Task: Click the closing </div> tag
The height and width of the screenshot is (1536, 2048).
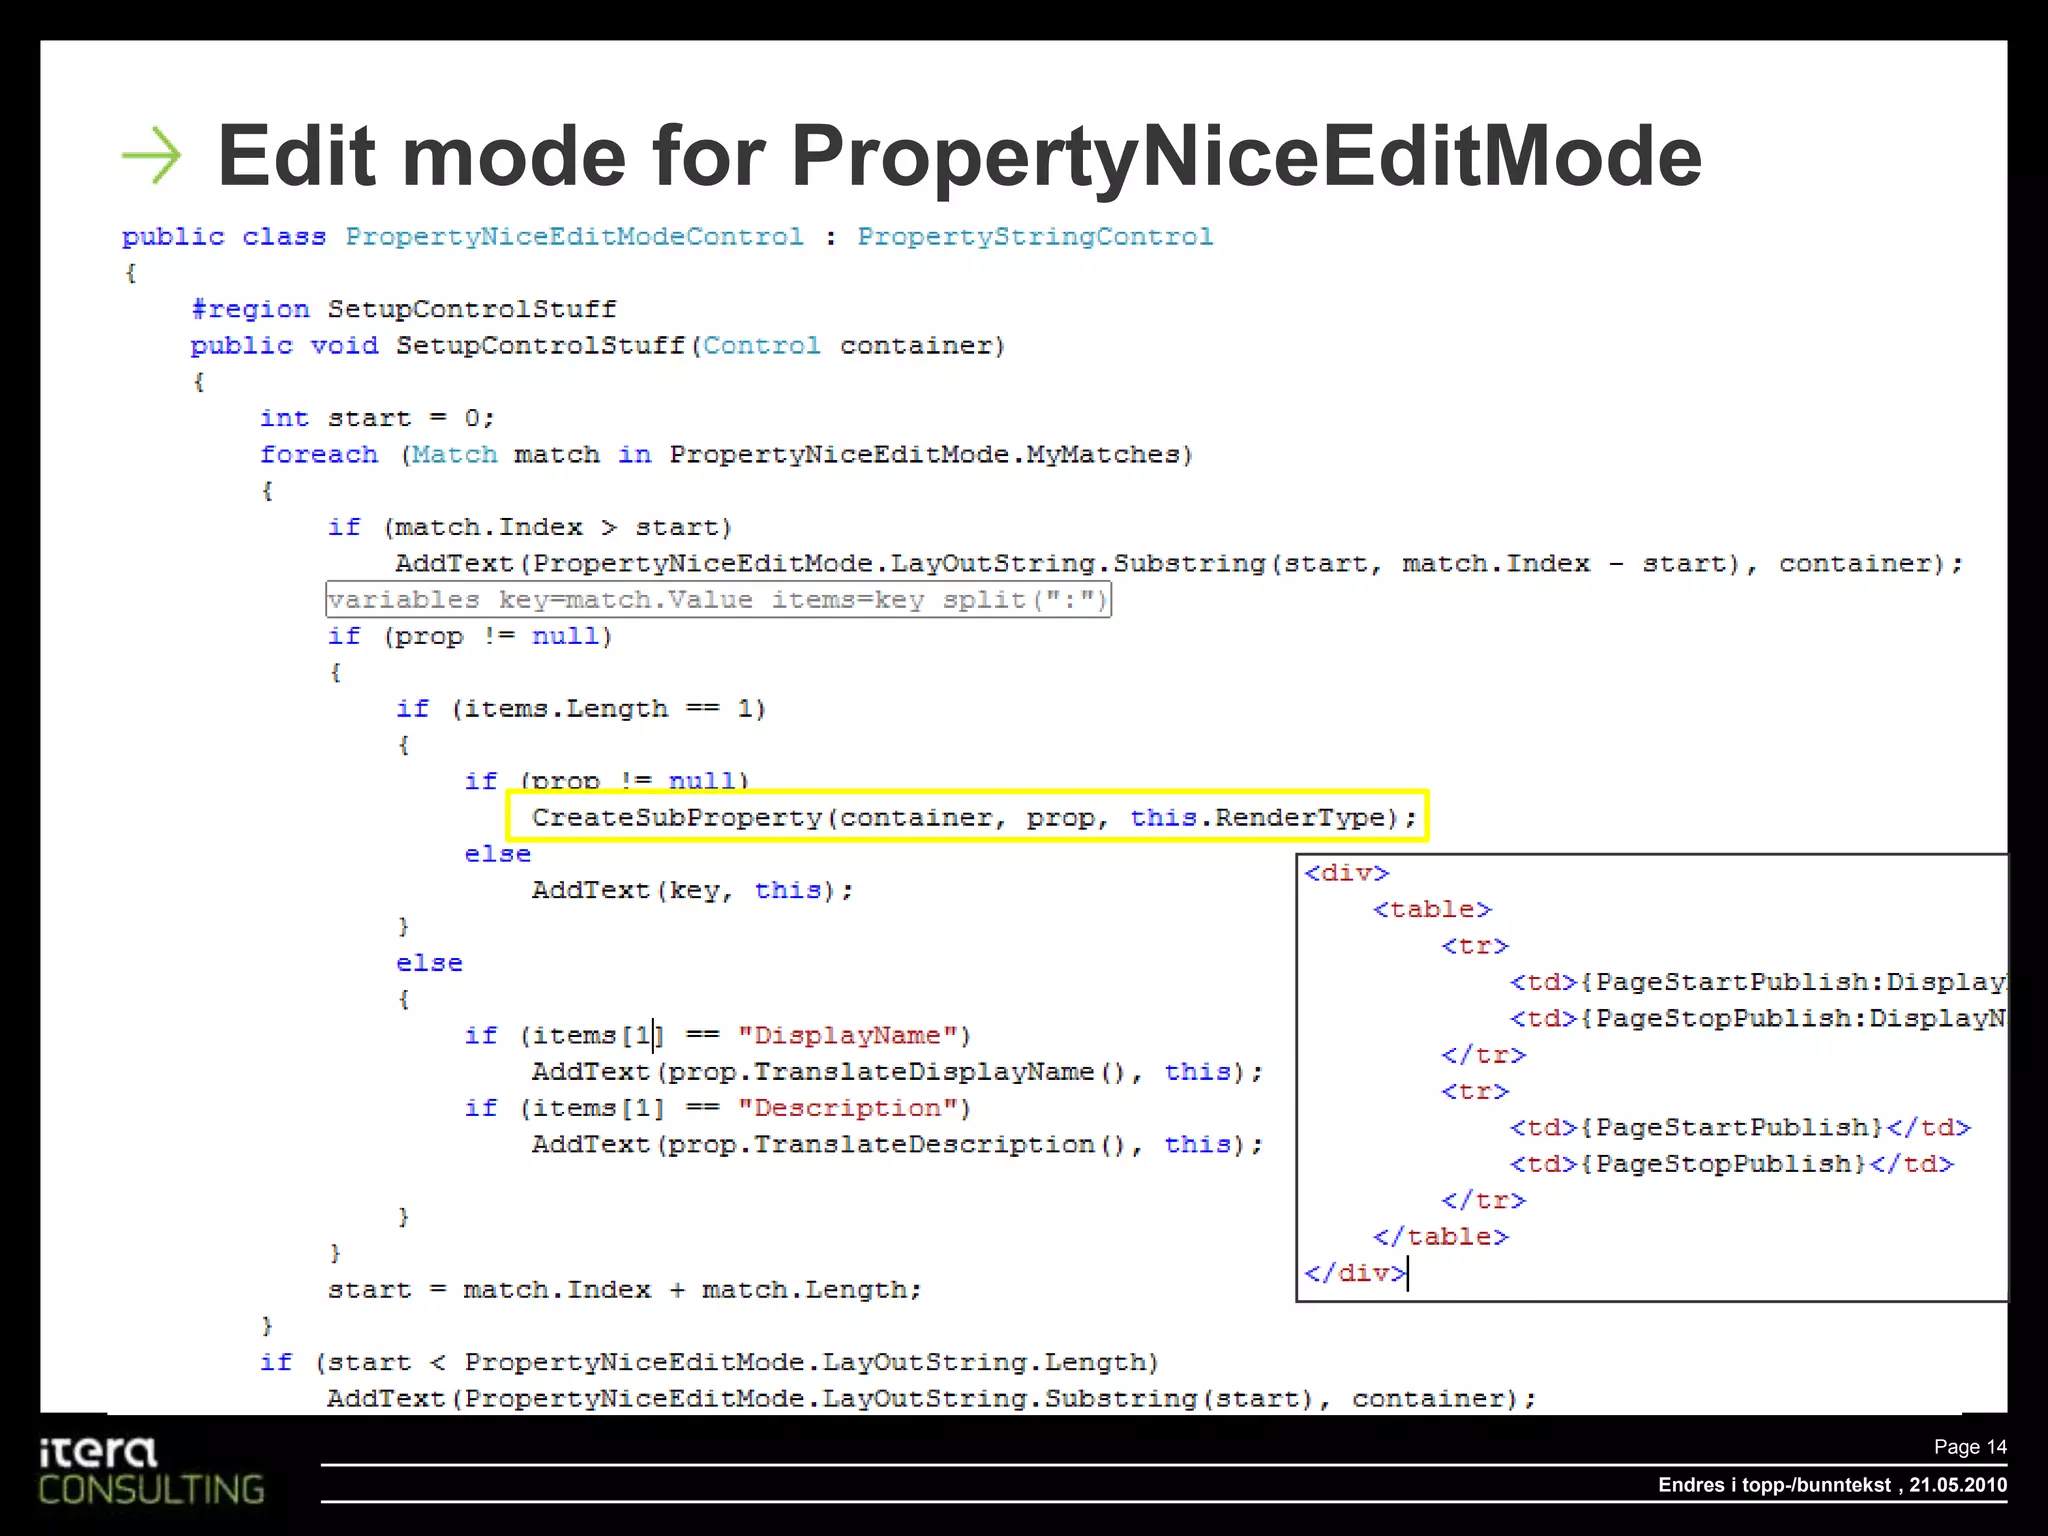Action: [1355, 1273]
